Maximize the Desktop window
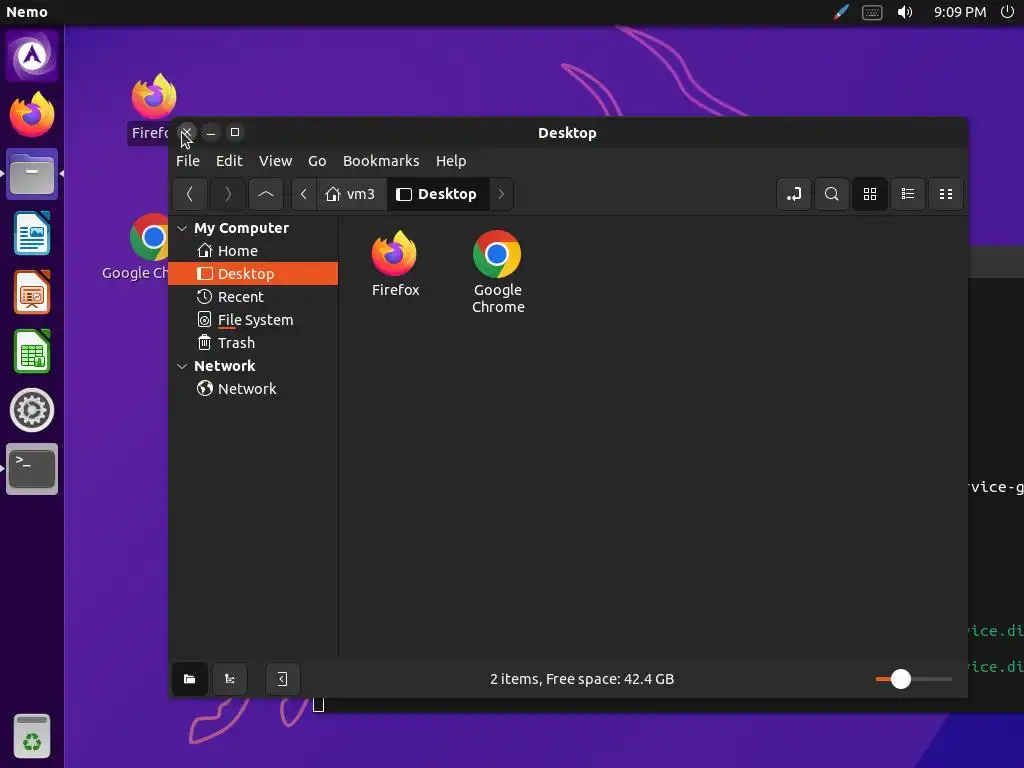Viewport: 1024px width, 768px height. pos(235,133)
